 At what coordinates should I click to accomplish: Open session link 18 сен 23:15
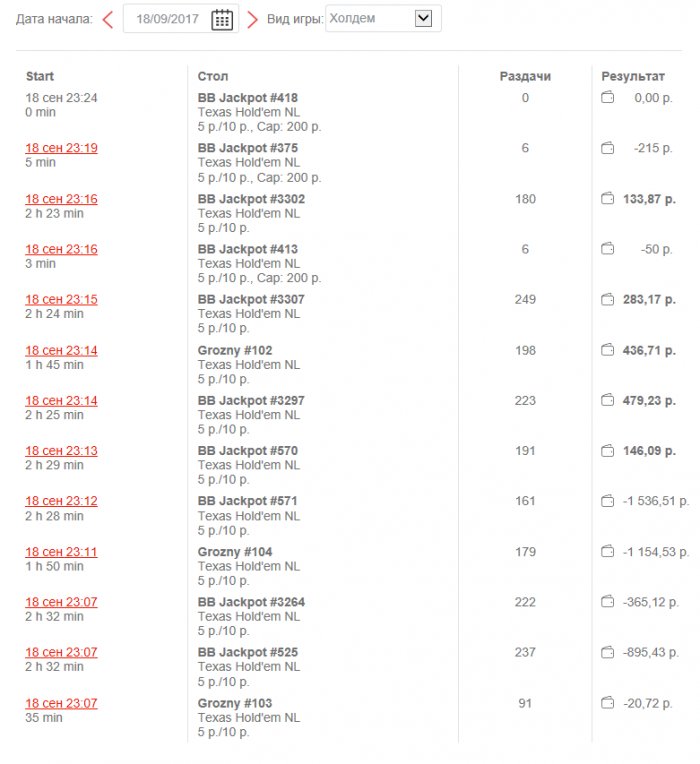tap(61, 299)
